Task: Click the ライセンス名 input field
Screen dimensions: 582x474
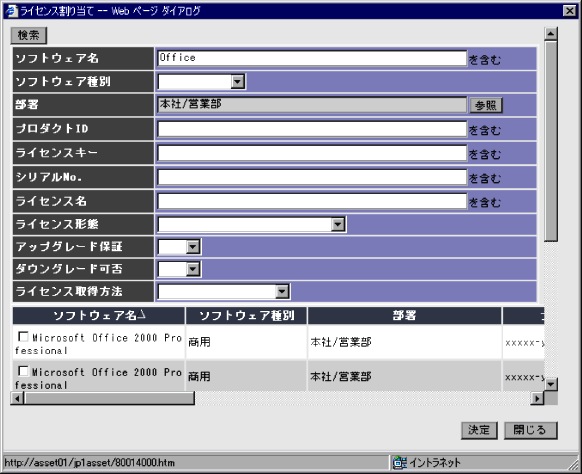Action: click(x=312, y=201)
